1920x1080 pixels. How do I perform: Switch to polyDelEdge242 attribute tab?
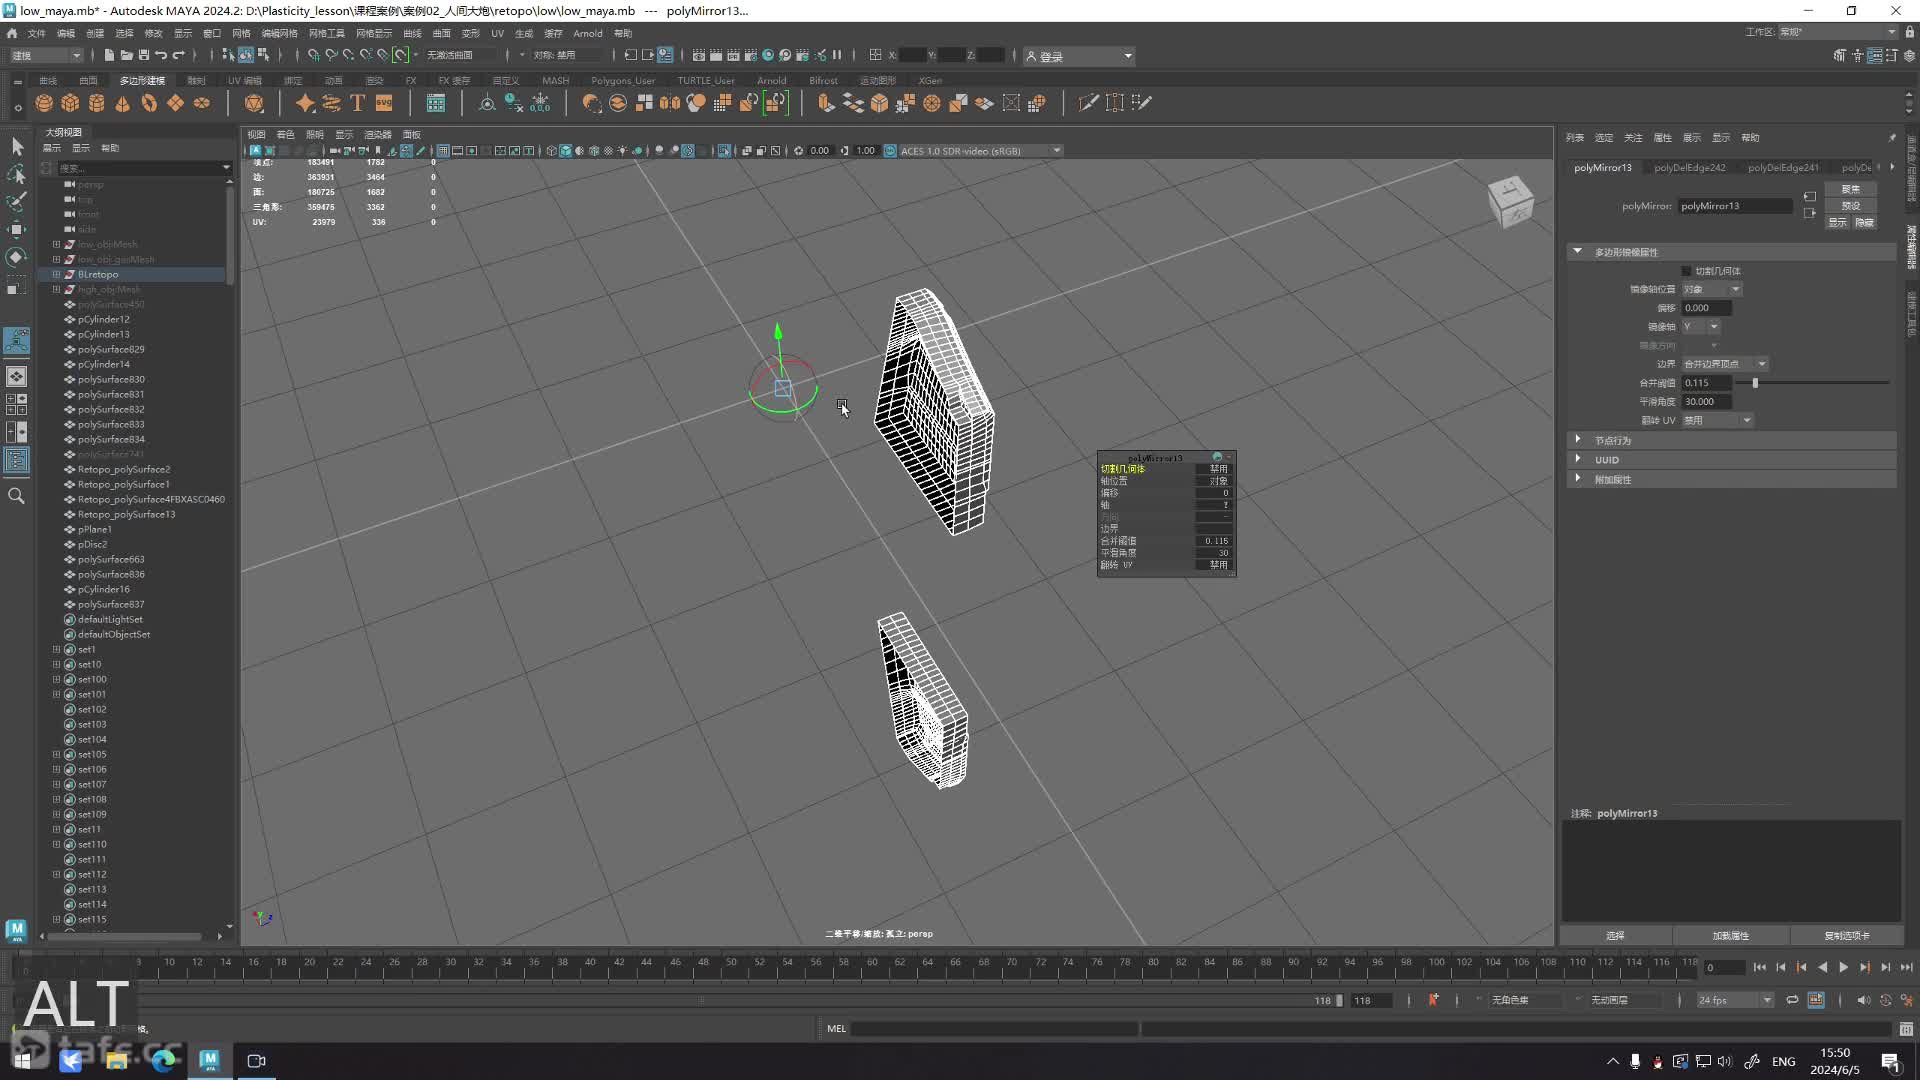1689,168
